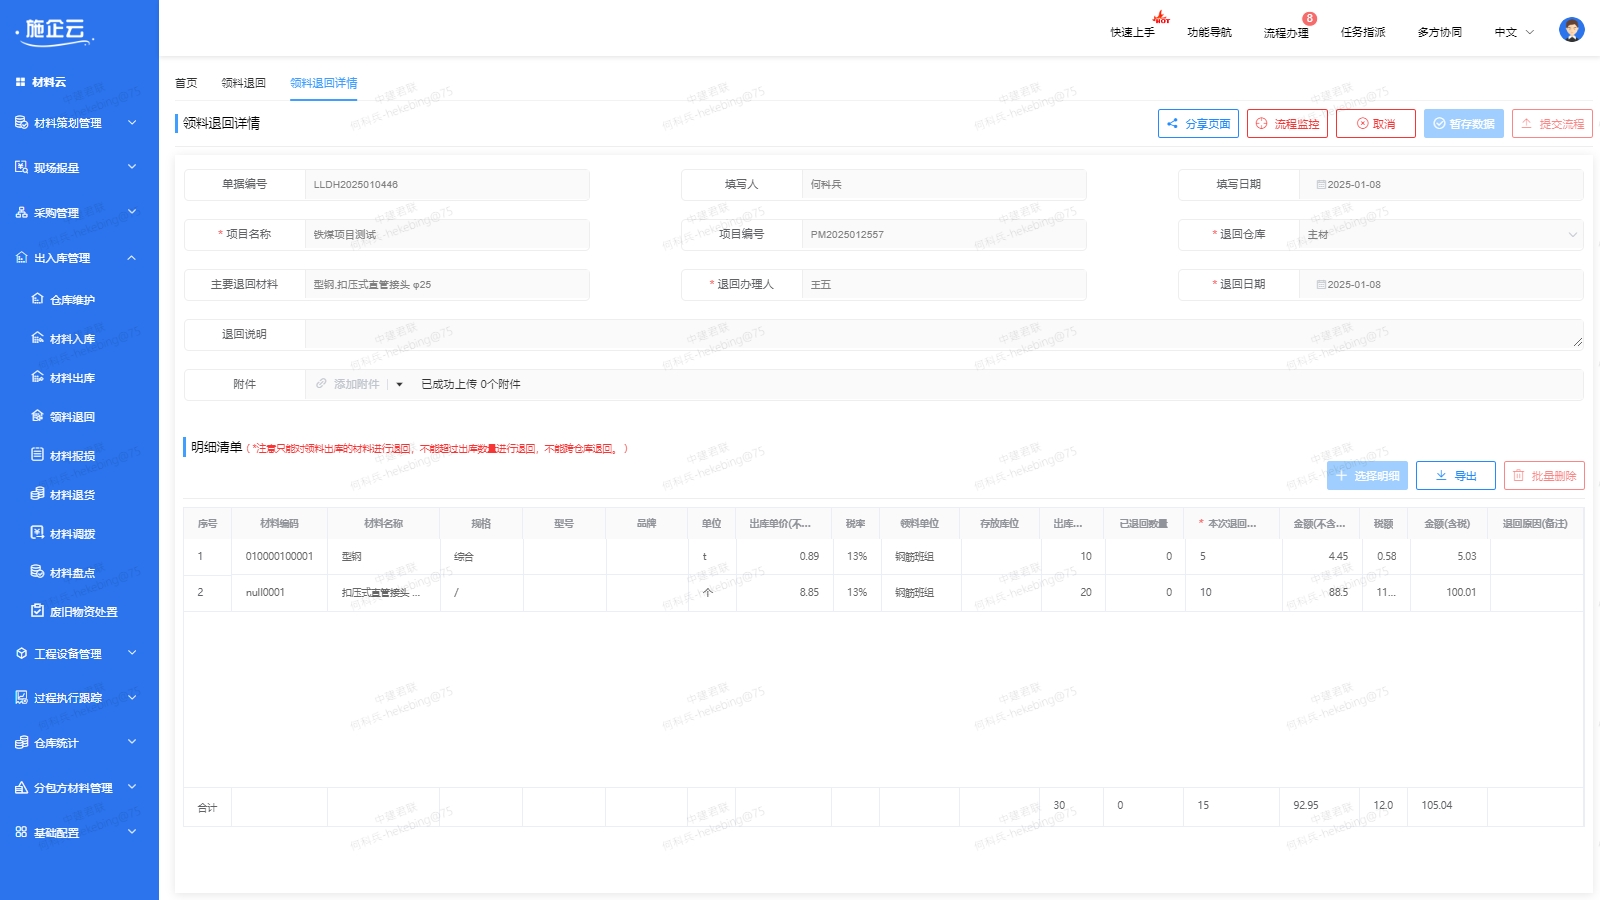Open 流程办理 notifications with badge
The height and width of the screenshot is (900, 1600).
(x=1286, y=32)
